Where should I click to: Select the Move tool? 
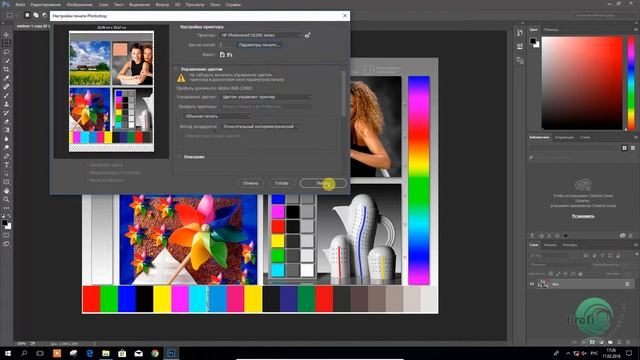coord(6,35)
